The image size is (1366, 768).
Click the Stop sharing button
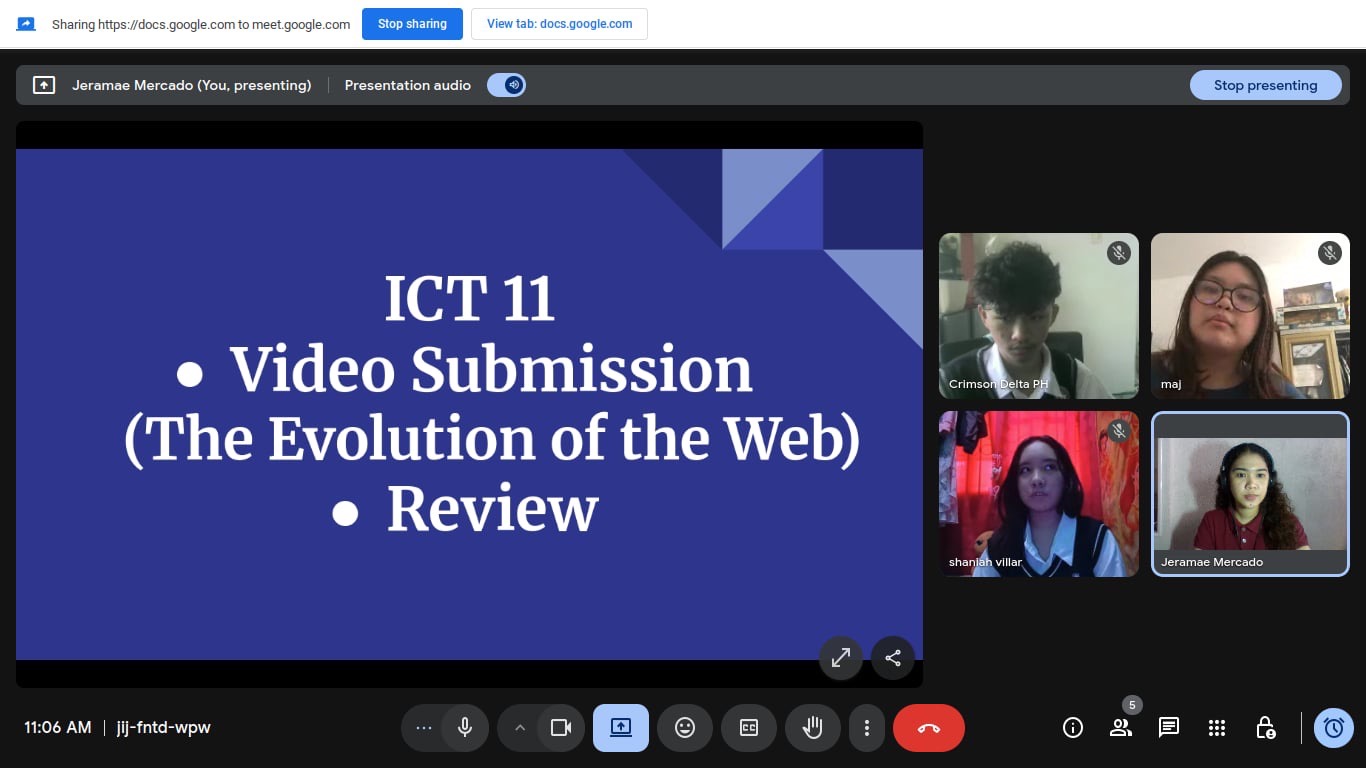[412, 24]
